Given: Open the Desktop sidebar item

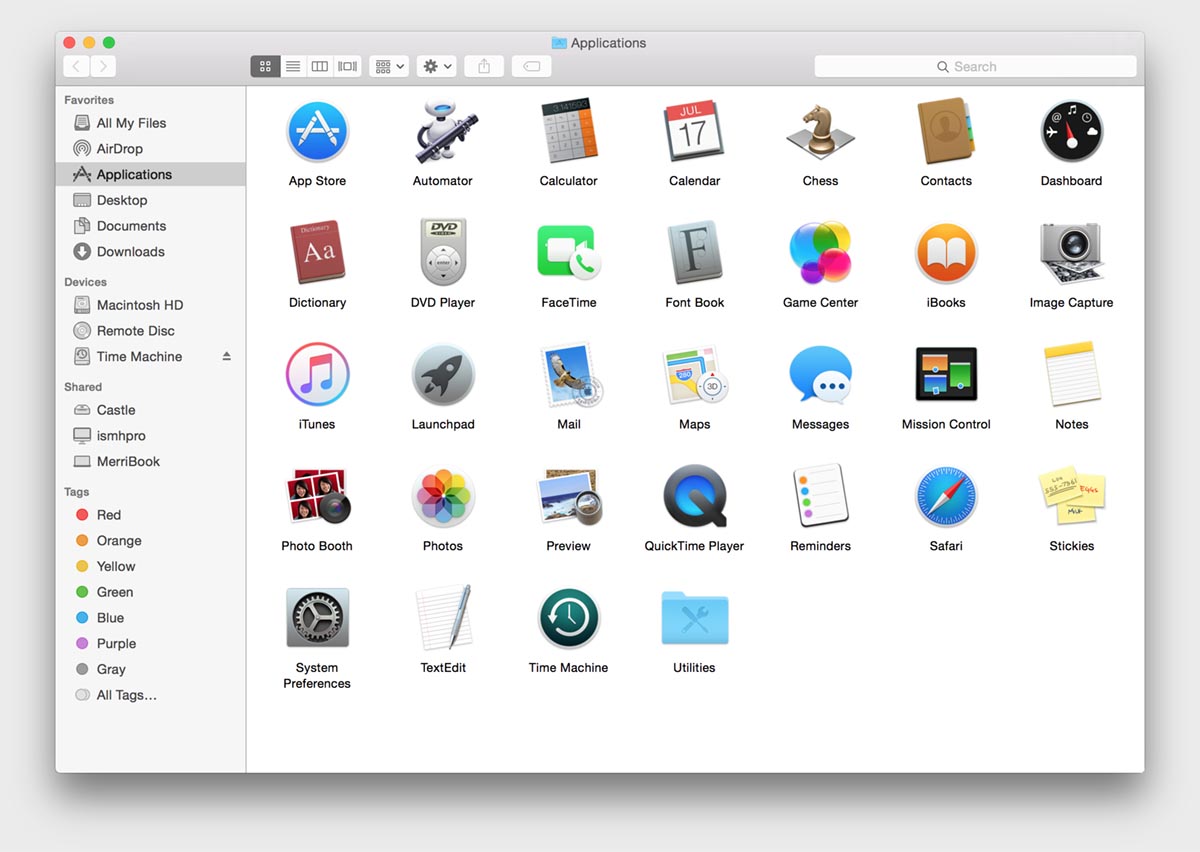Looking at the screenshot, I should click(x=150, y=200).
